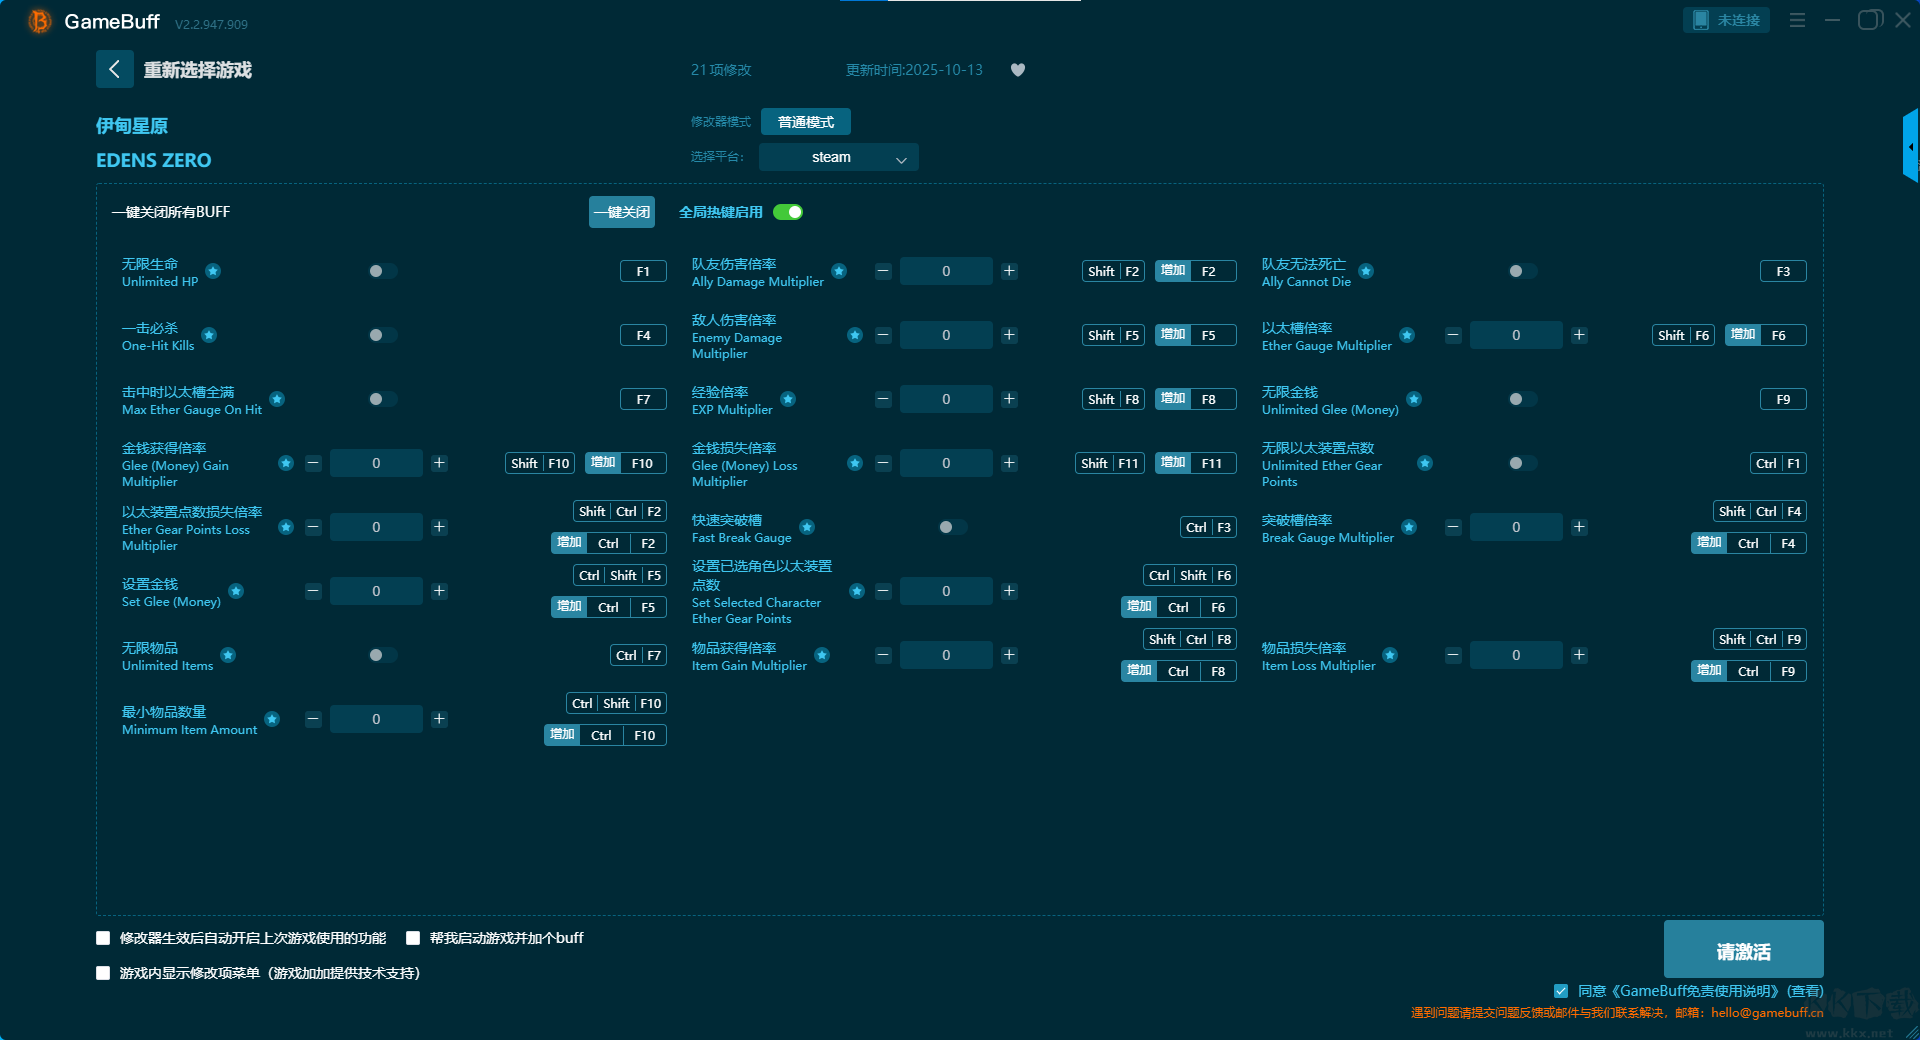Click the star icon for Ally Cannot Die
1920x1040 pixels.
(1366, 271)
